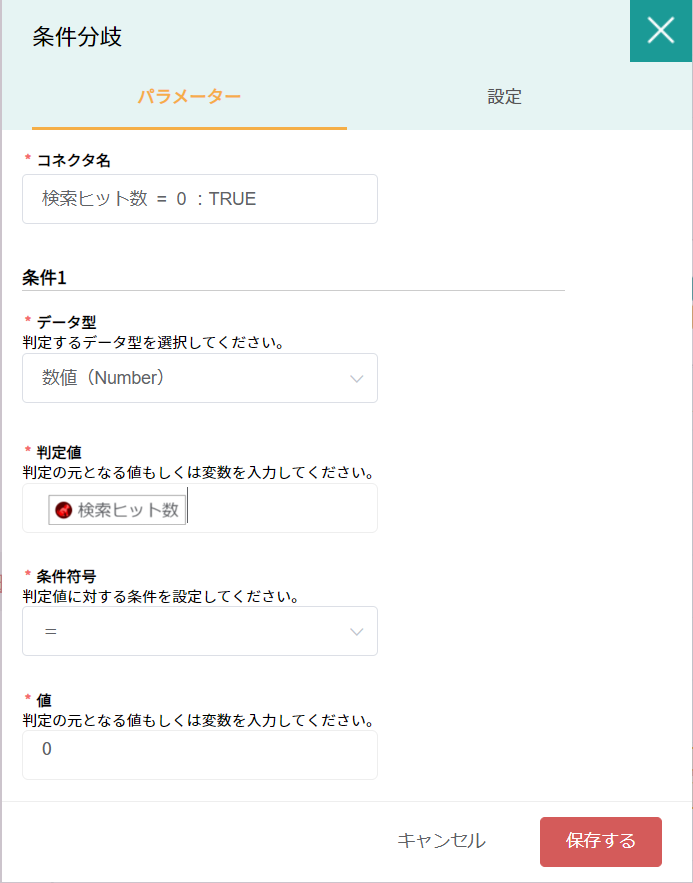Click the キャンセル button
This screenshot has height=883, width=693.
[x=441, y=841]
